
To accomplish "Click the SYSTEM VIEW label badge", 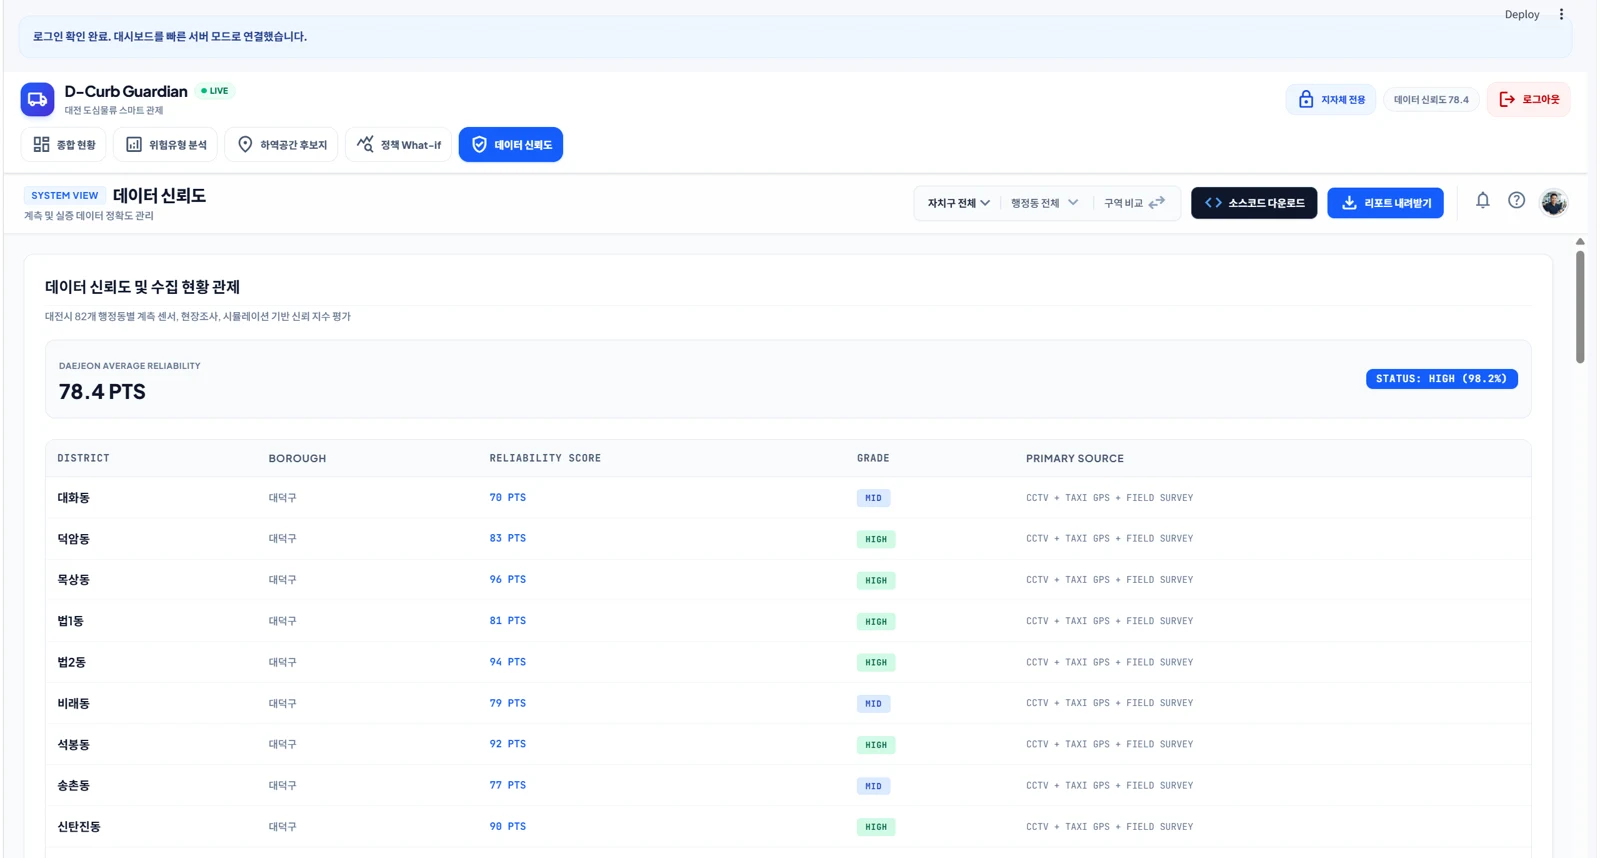I will pos(65,196).
